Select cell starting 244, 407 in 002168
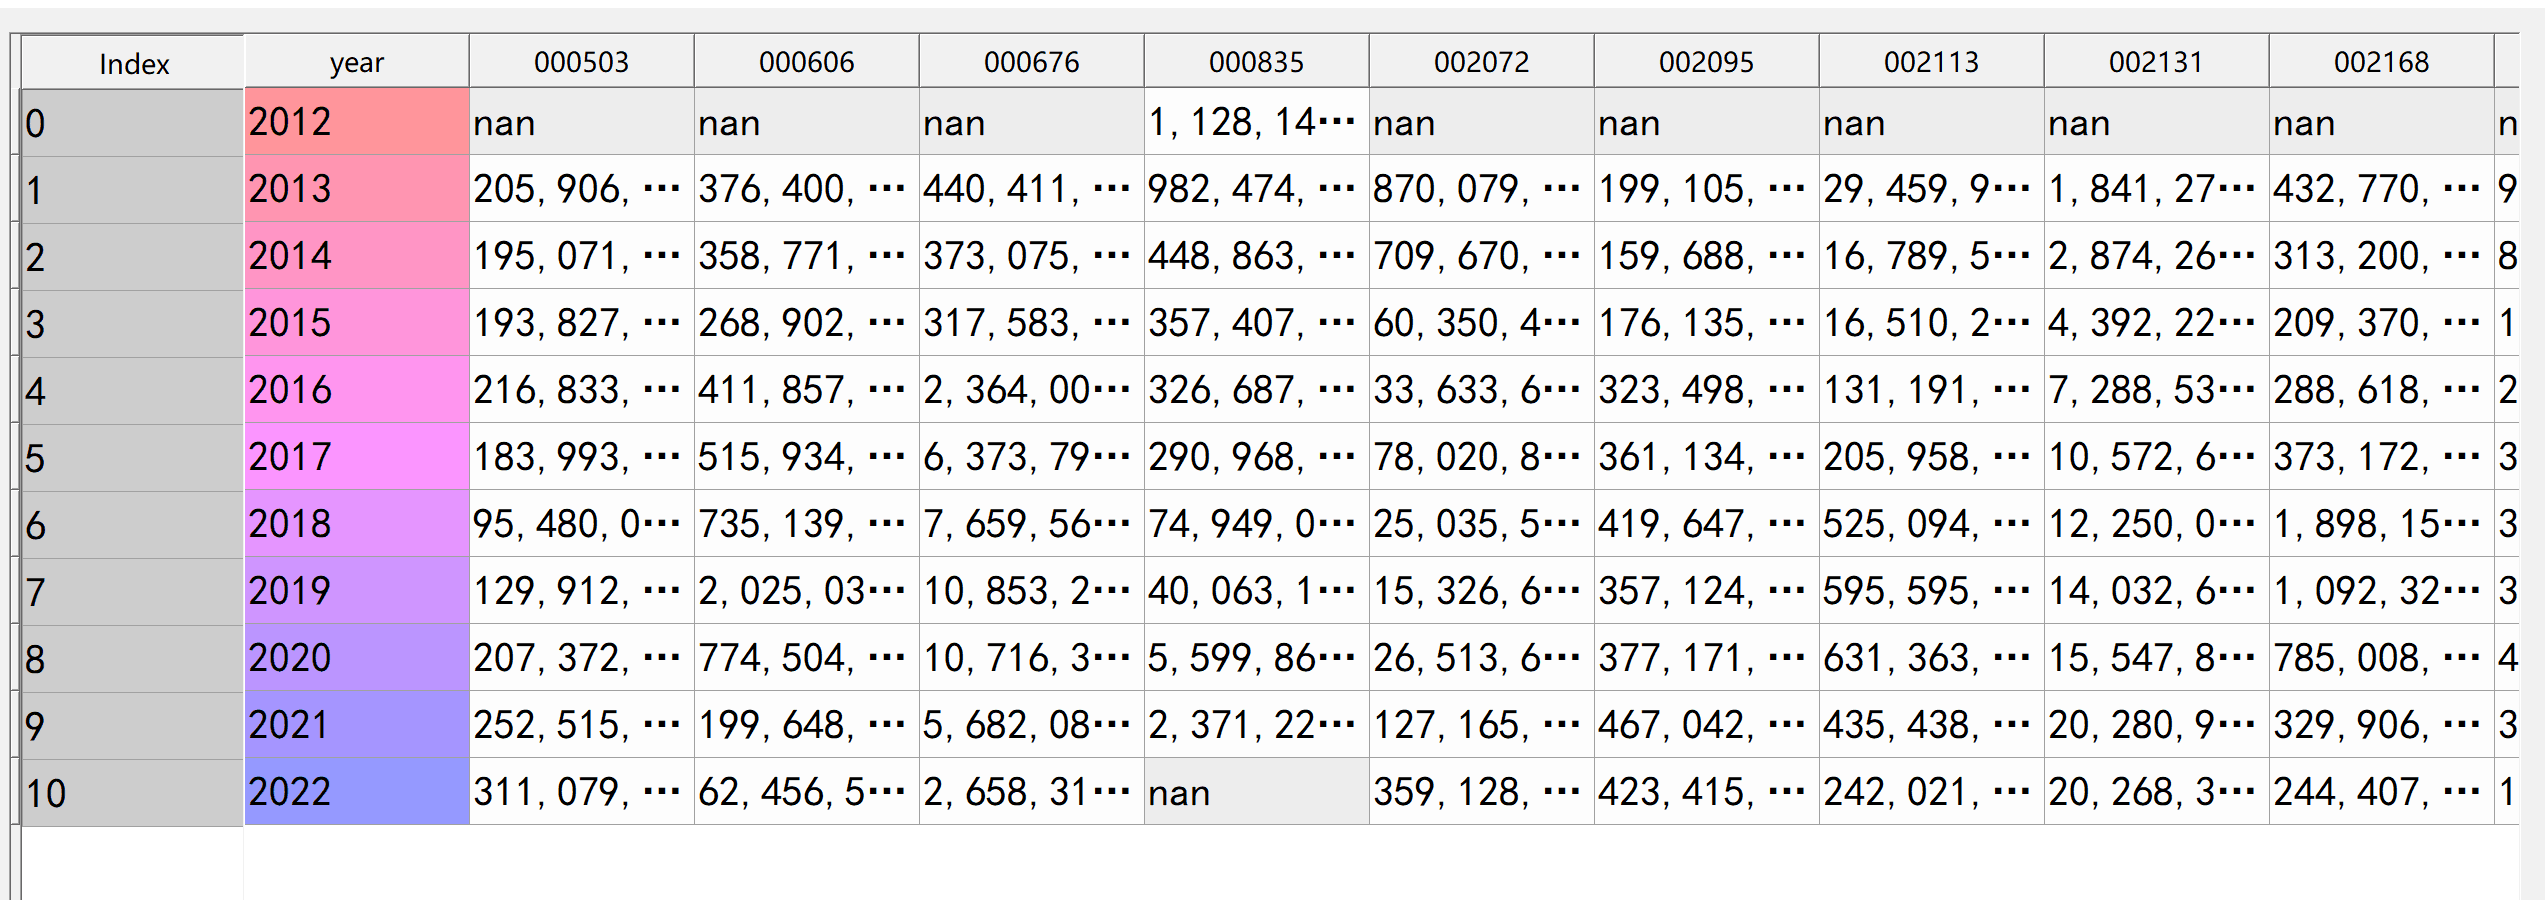This screenshot has width=2545, height=900. pyautogui.click(x=2382, y=792)
